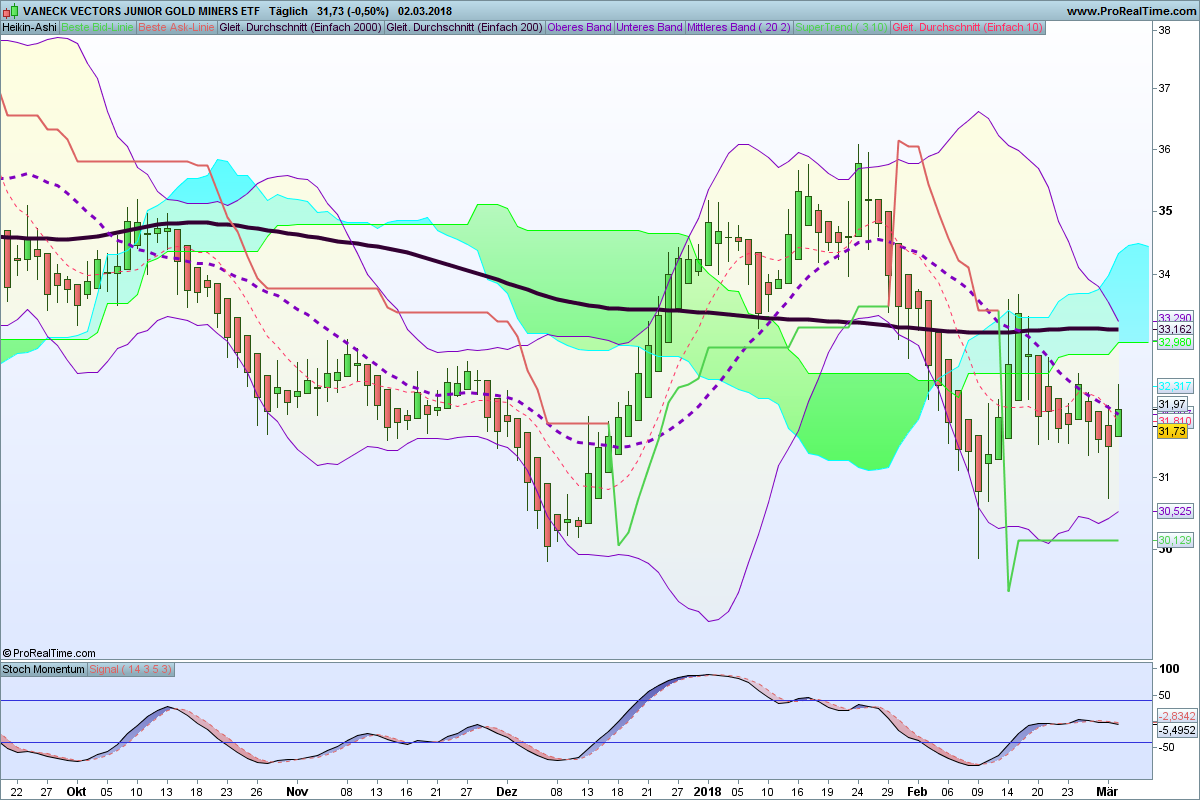The width and height of the screenshot is (1200, 800).
Task: Open Gleit. Durchschnitt (Einfach 2000) settings
Action: tap(300, 27)
